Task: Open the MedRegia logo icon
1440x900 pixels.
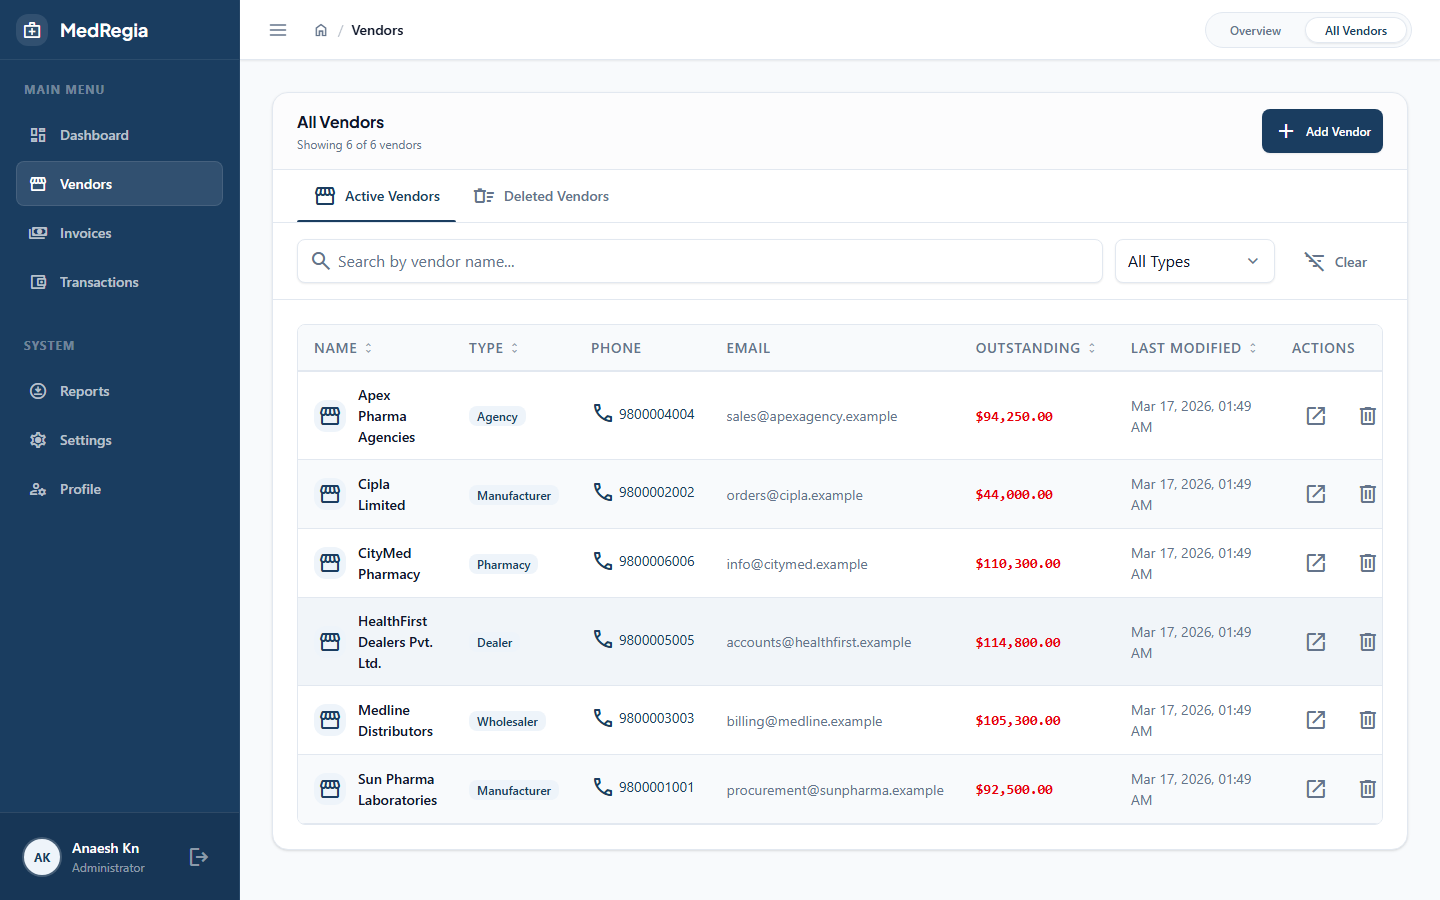Action: pos(32,30)
